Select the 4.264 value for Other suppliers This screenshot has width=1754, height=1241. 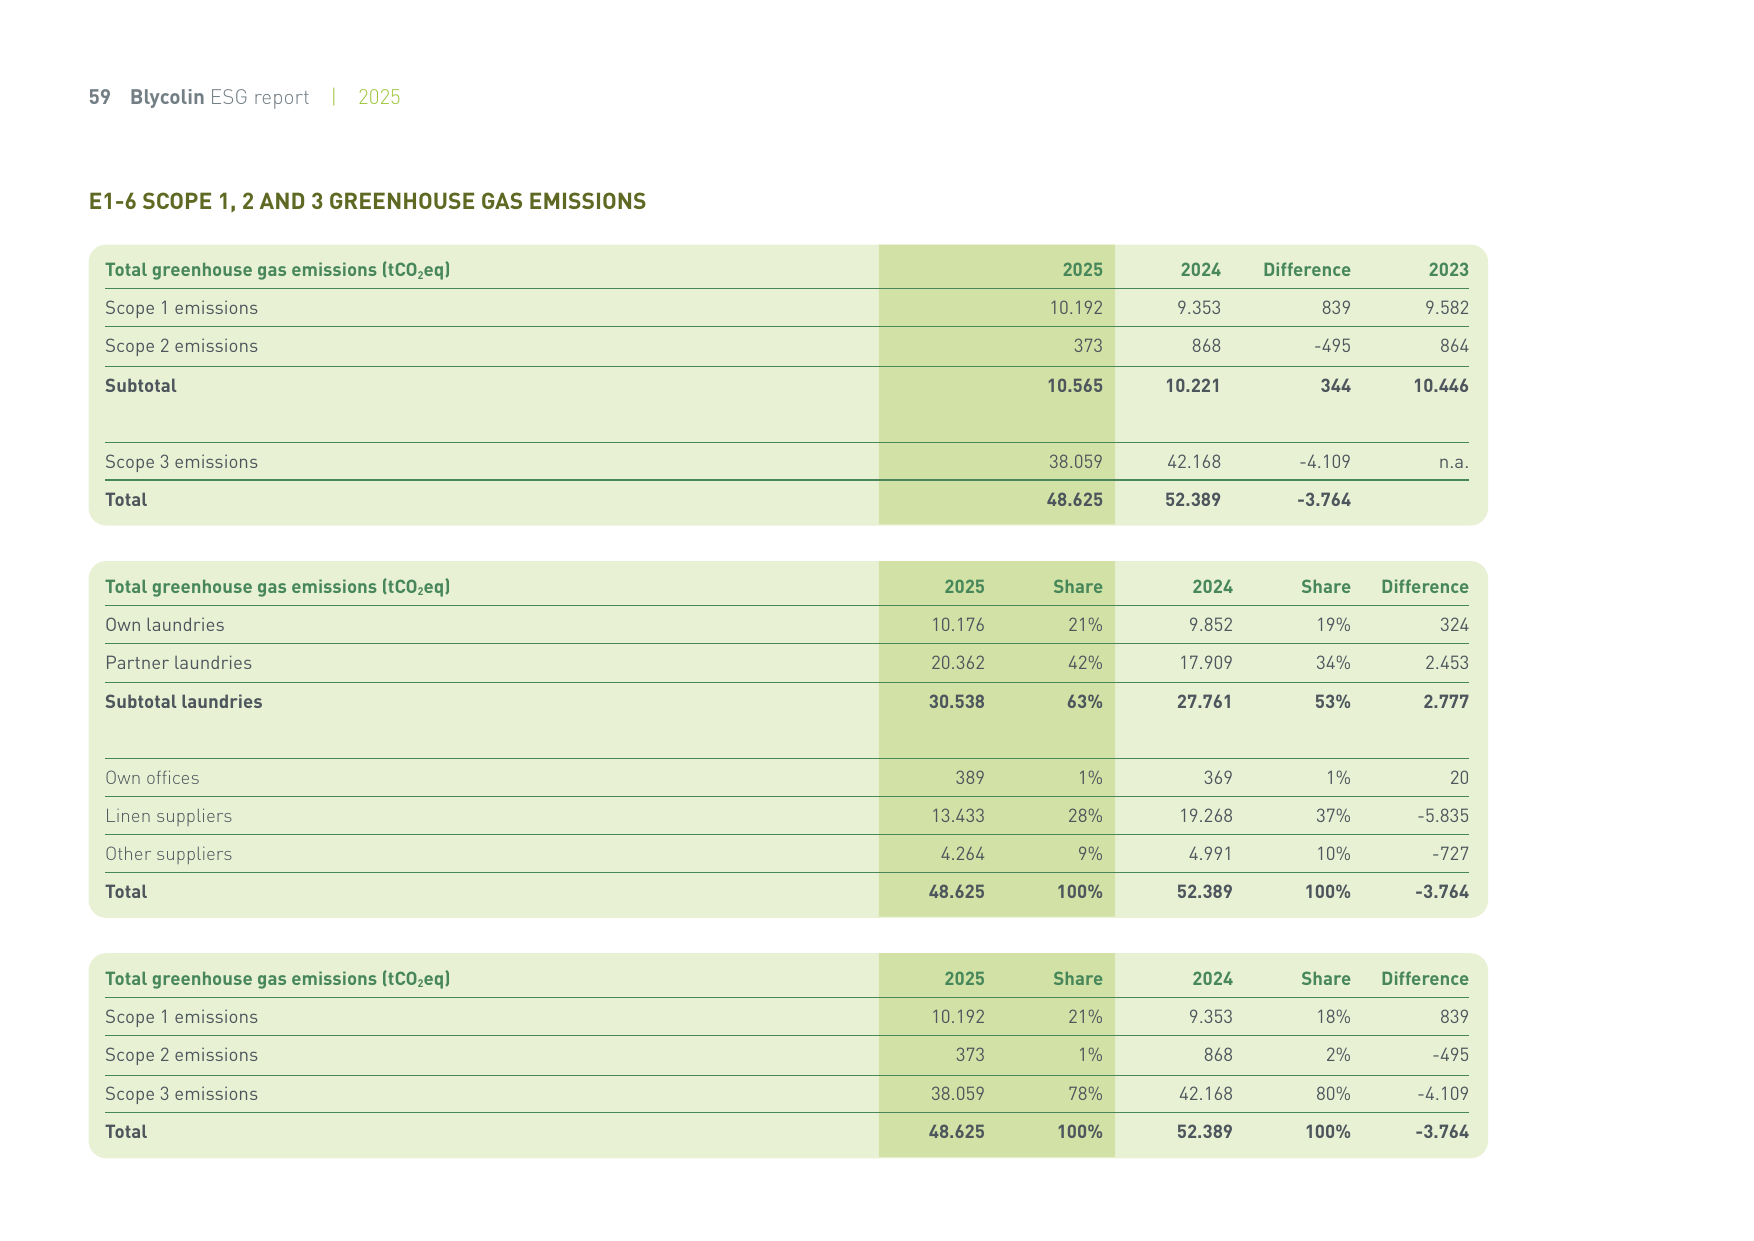pos(962,854)
